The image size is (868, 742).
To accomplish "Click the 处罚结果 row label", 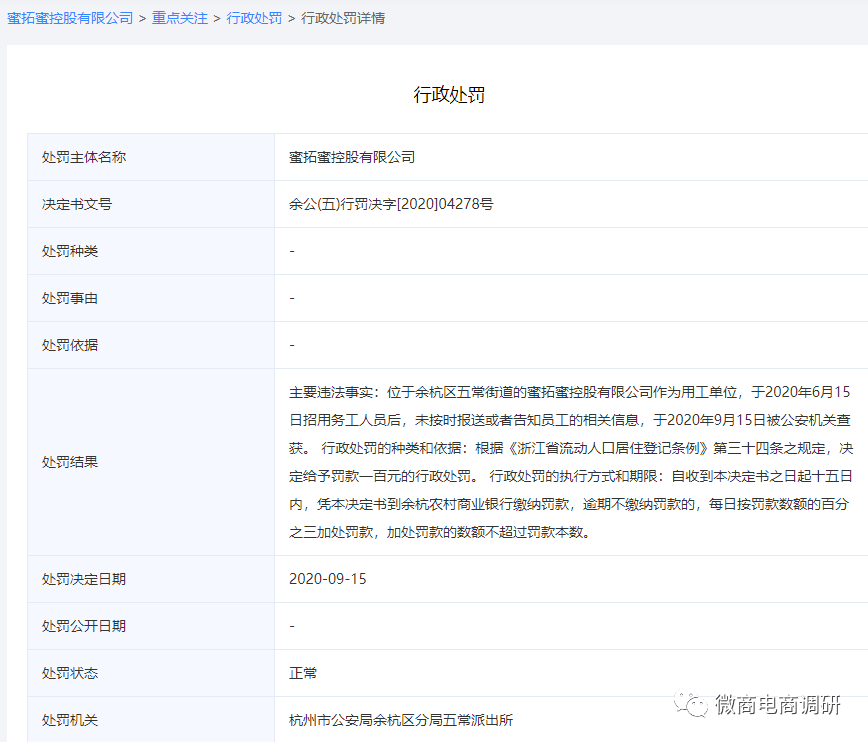I will (70, 462).
